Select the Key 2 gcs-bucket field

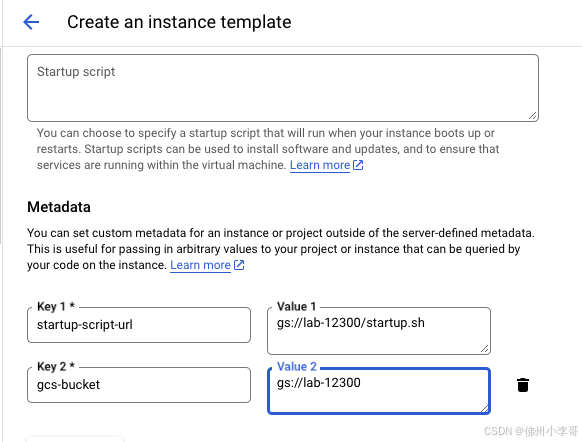click(139, 385)
